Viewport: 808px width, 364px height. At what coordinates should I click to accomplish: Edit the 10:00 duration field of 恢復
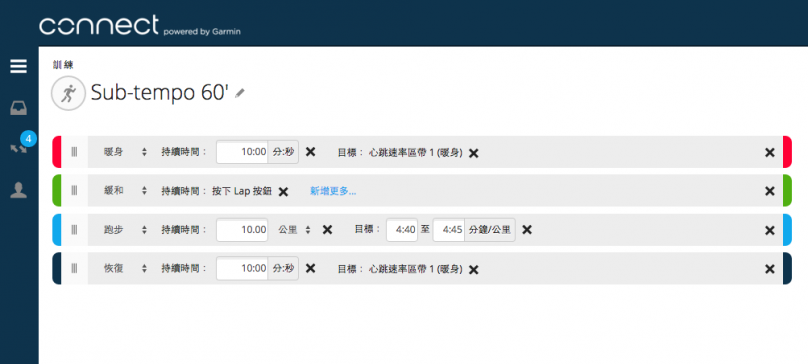click(242, 268)
